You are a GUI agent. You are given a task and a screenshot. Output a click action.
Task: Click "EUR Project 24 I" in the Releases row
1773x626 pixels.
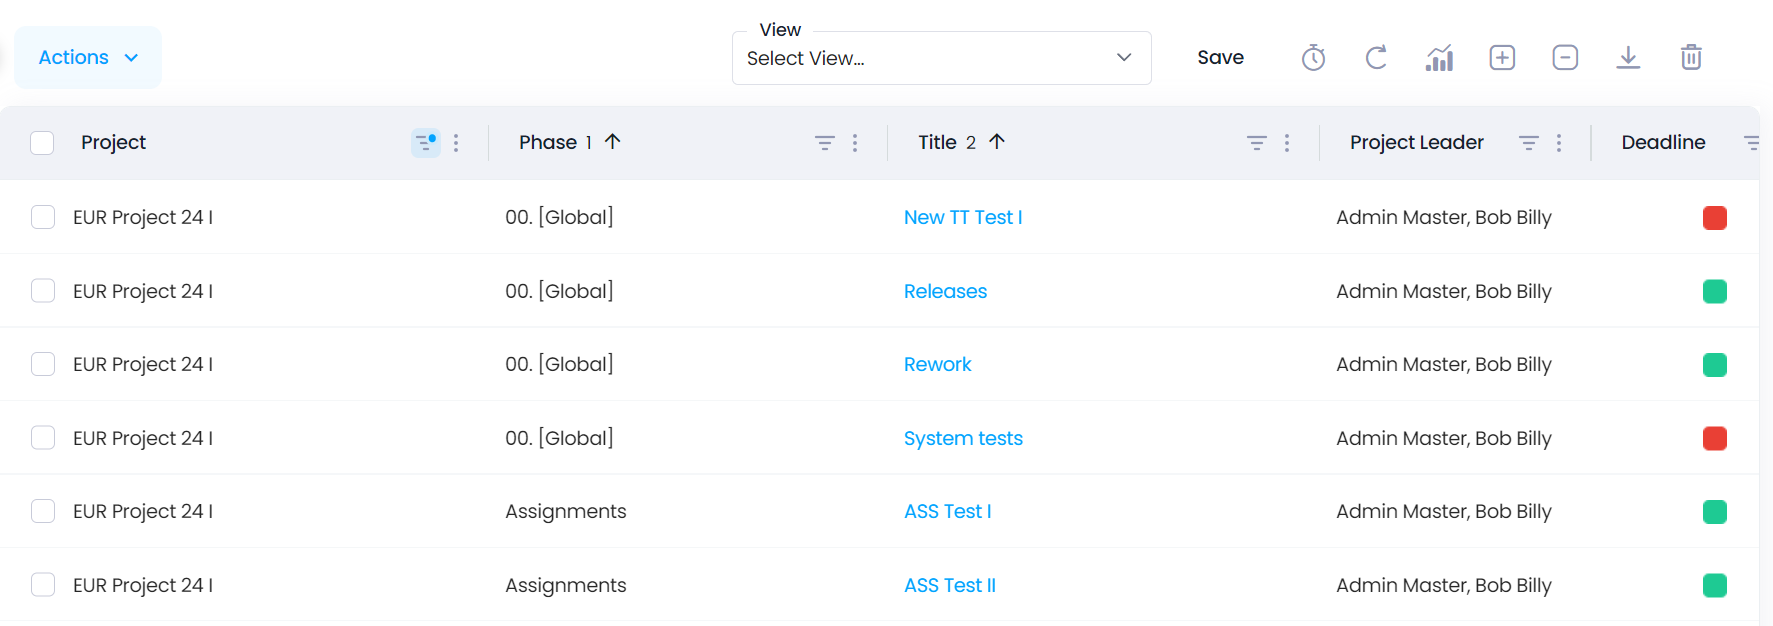(143, 291)
